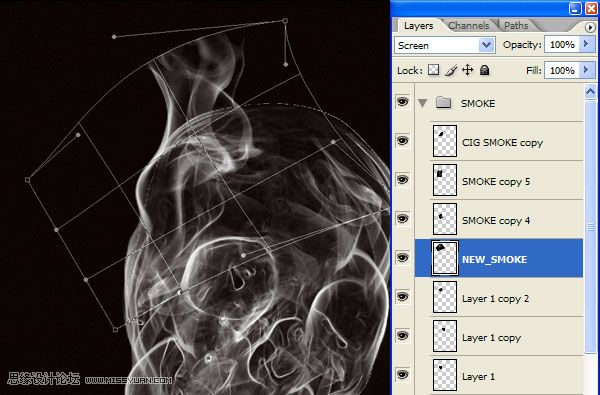Select the NEW_SMOKE layer name
This screenshot has width=600, height=395.
tap(494, 260)
